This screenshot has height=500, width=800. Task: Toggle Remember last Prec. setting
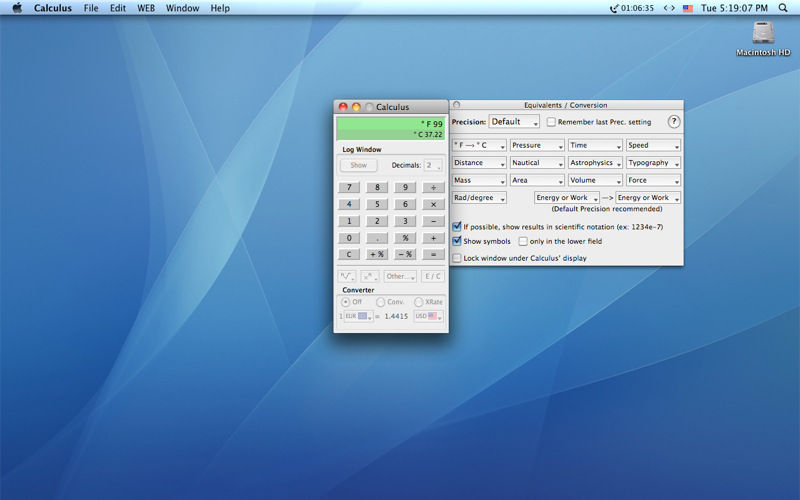click(551, 122)
